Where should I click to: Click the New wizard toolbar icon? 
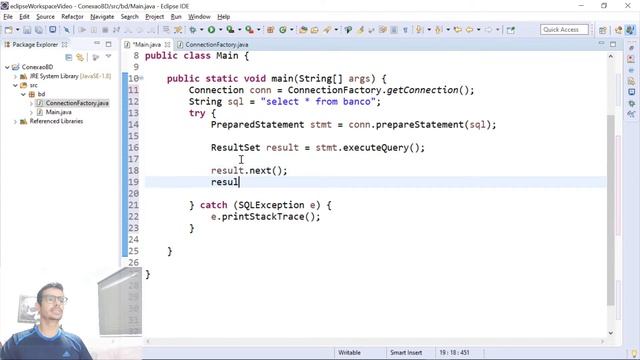8,30
